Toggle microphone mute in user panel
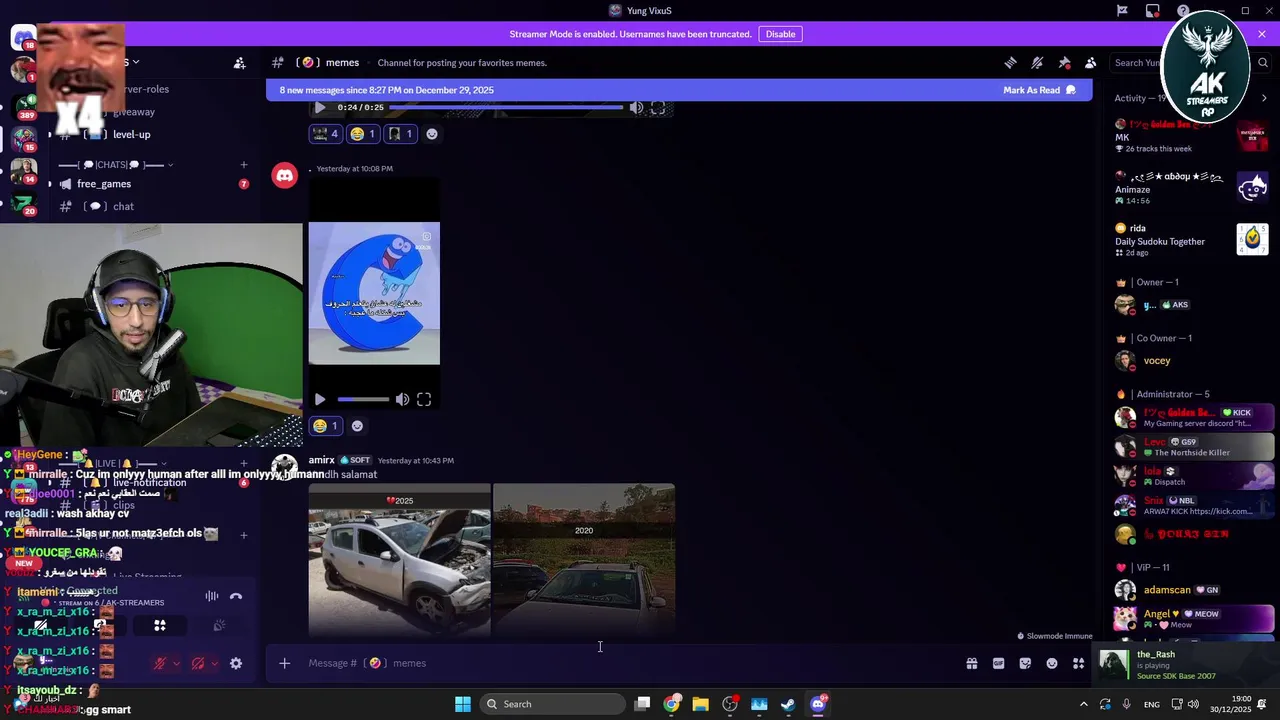This screenshot has height=720, width=1280. [159, 663]
